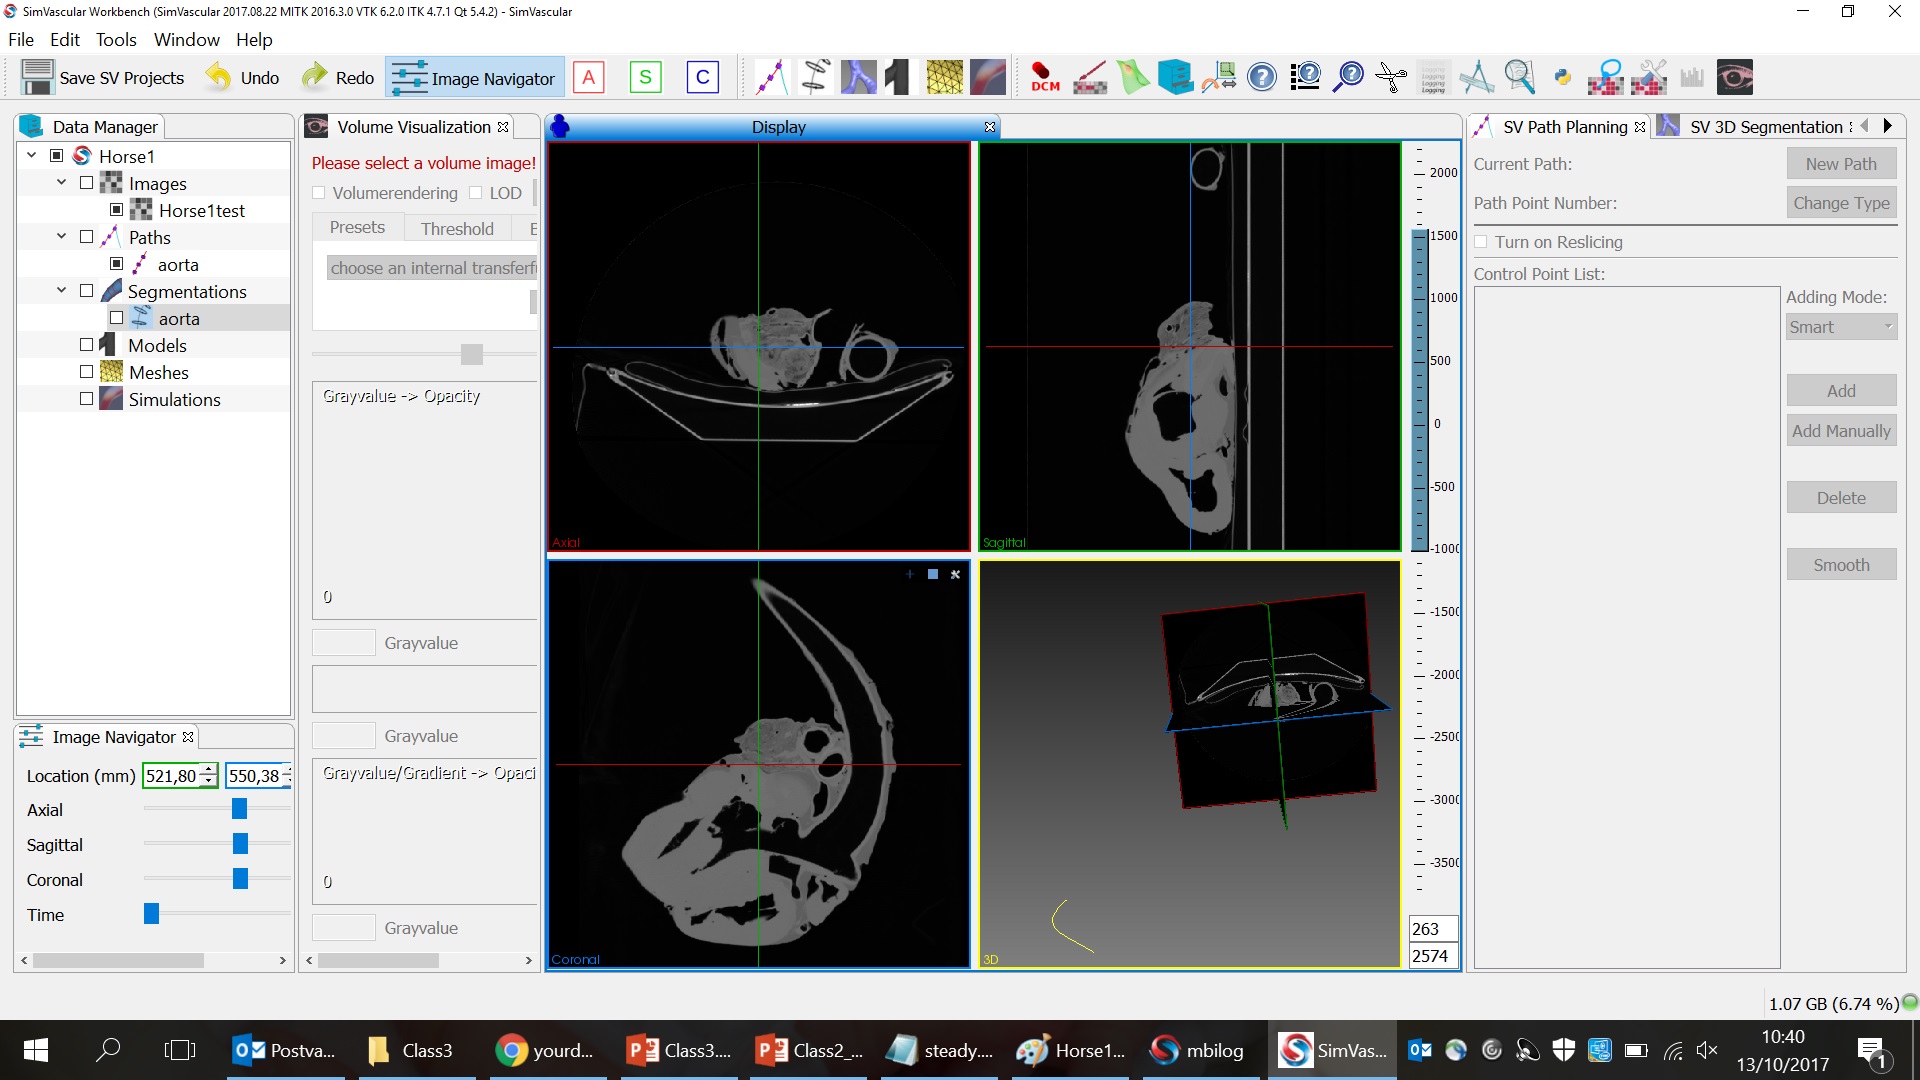Open the Edit menu
The height and width of the screenshot is (1080, 1920).
[65, 40]
